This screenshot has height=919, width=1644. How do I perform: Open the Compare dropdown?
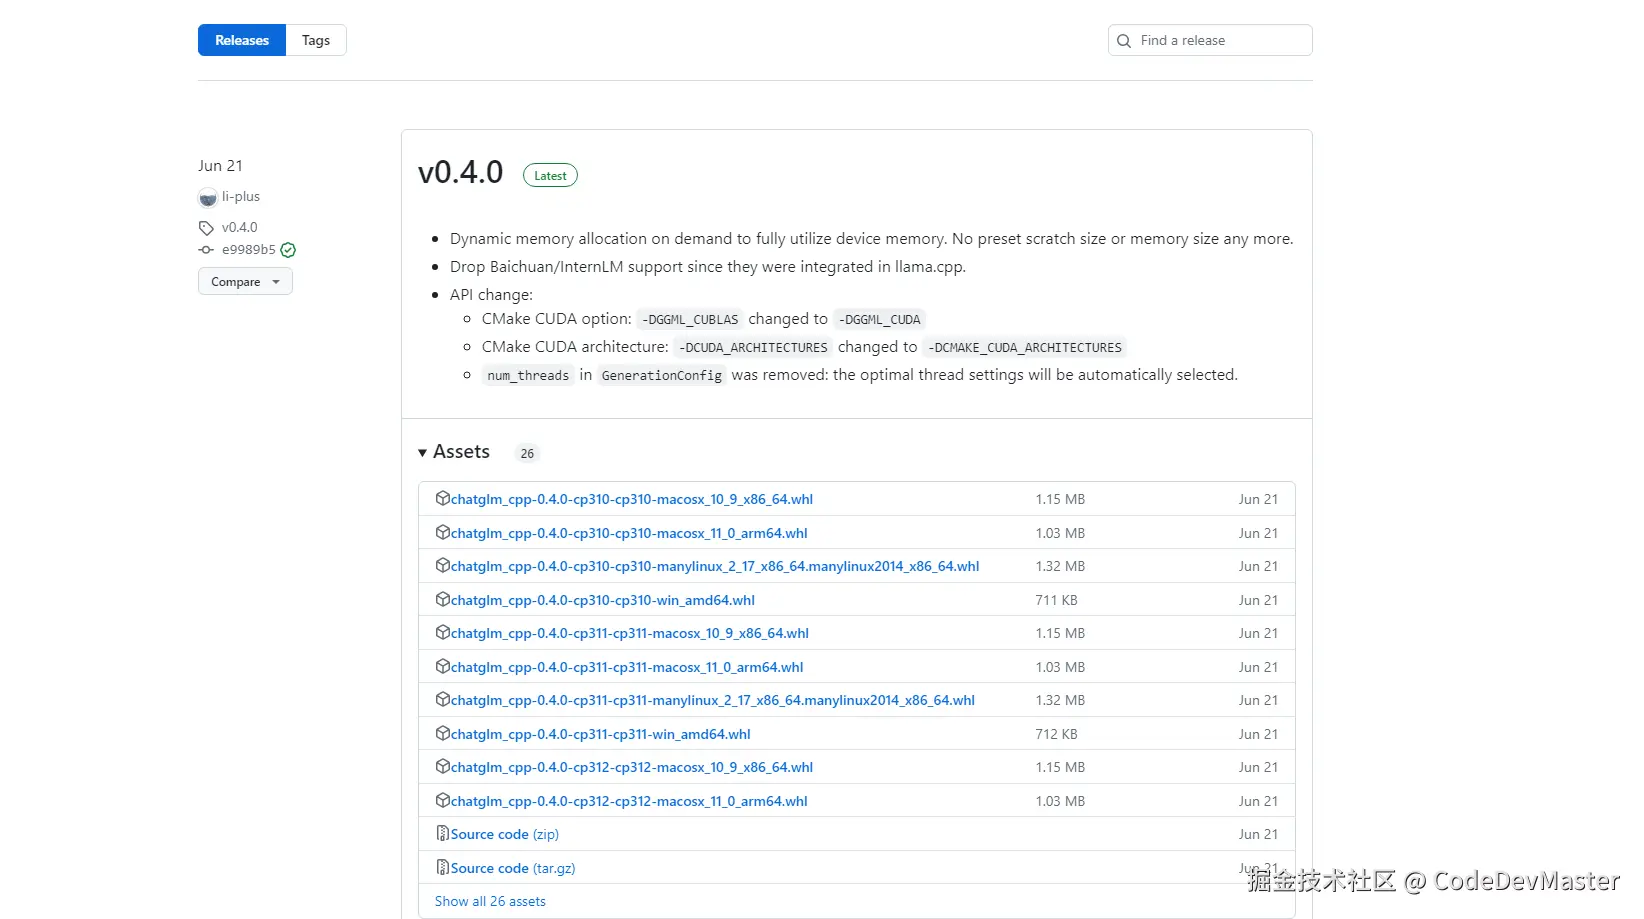click(245, 282)
